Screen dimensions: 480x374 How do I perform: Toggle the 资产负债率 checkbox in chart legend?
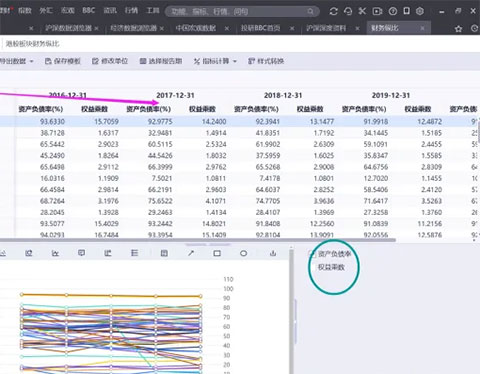312,254
